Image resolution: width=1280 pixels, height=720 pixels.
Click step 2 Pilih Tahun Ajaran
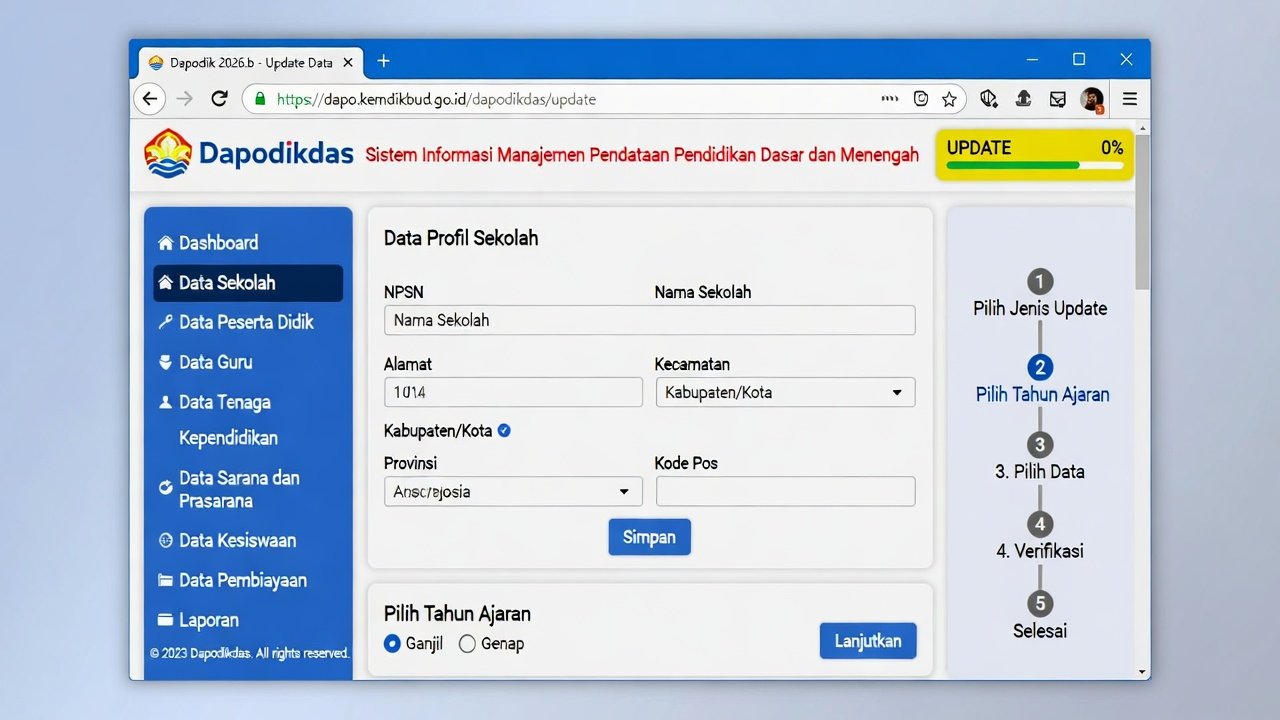tap(1042, 381)
